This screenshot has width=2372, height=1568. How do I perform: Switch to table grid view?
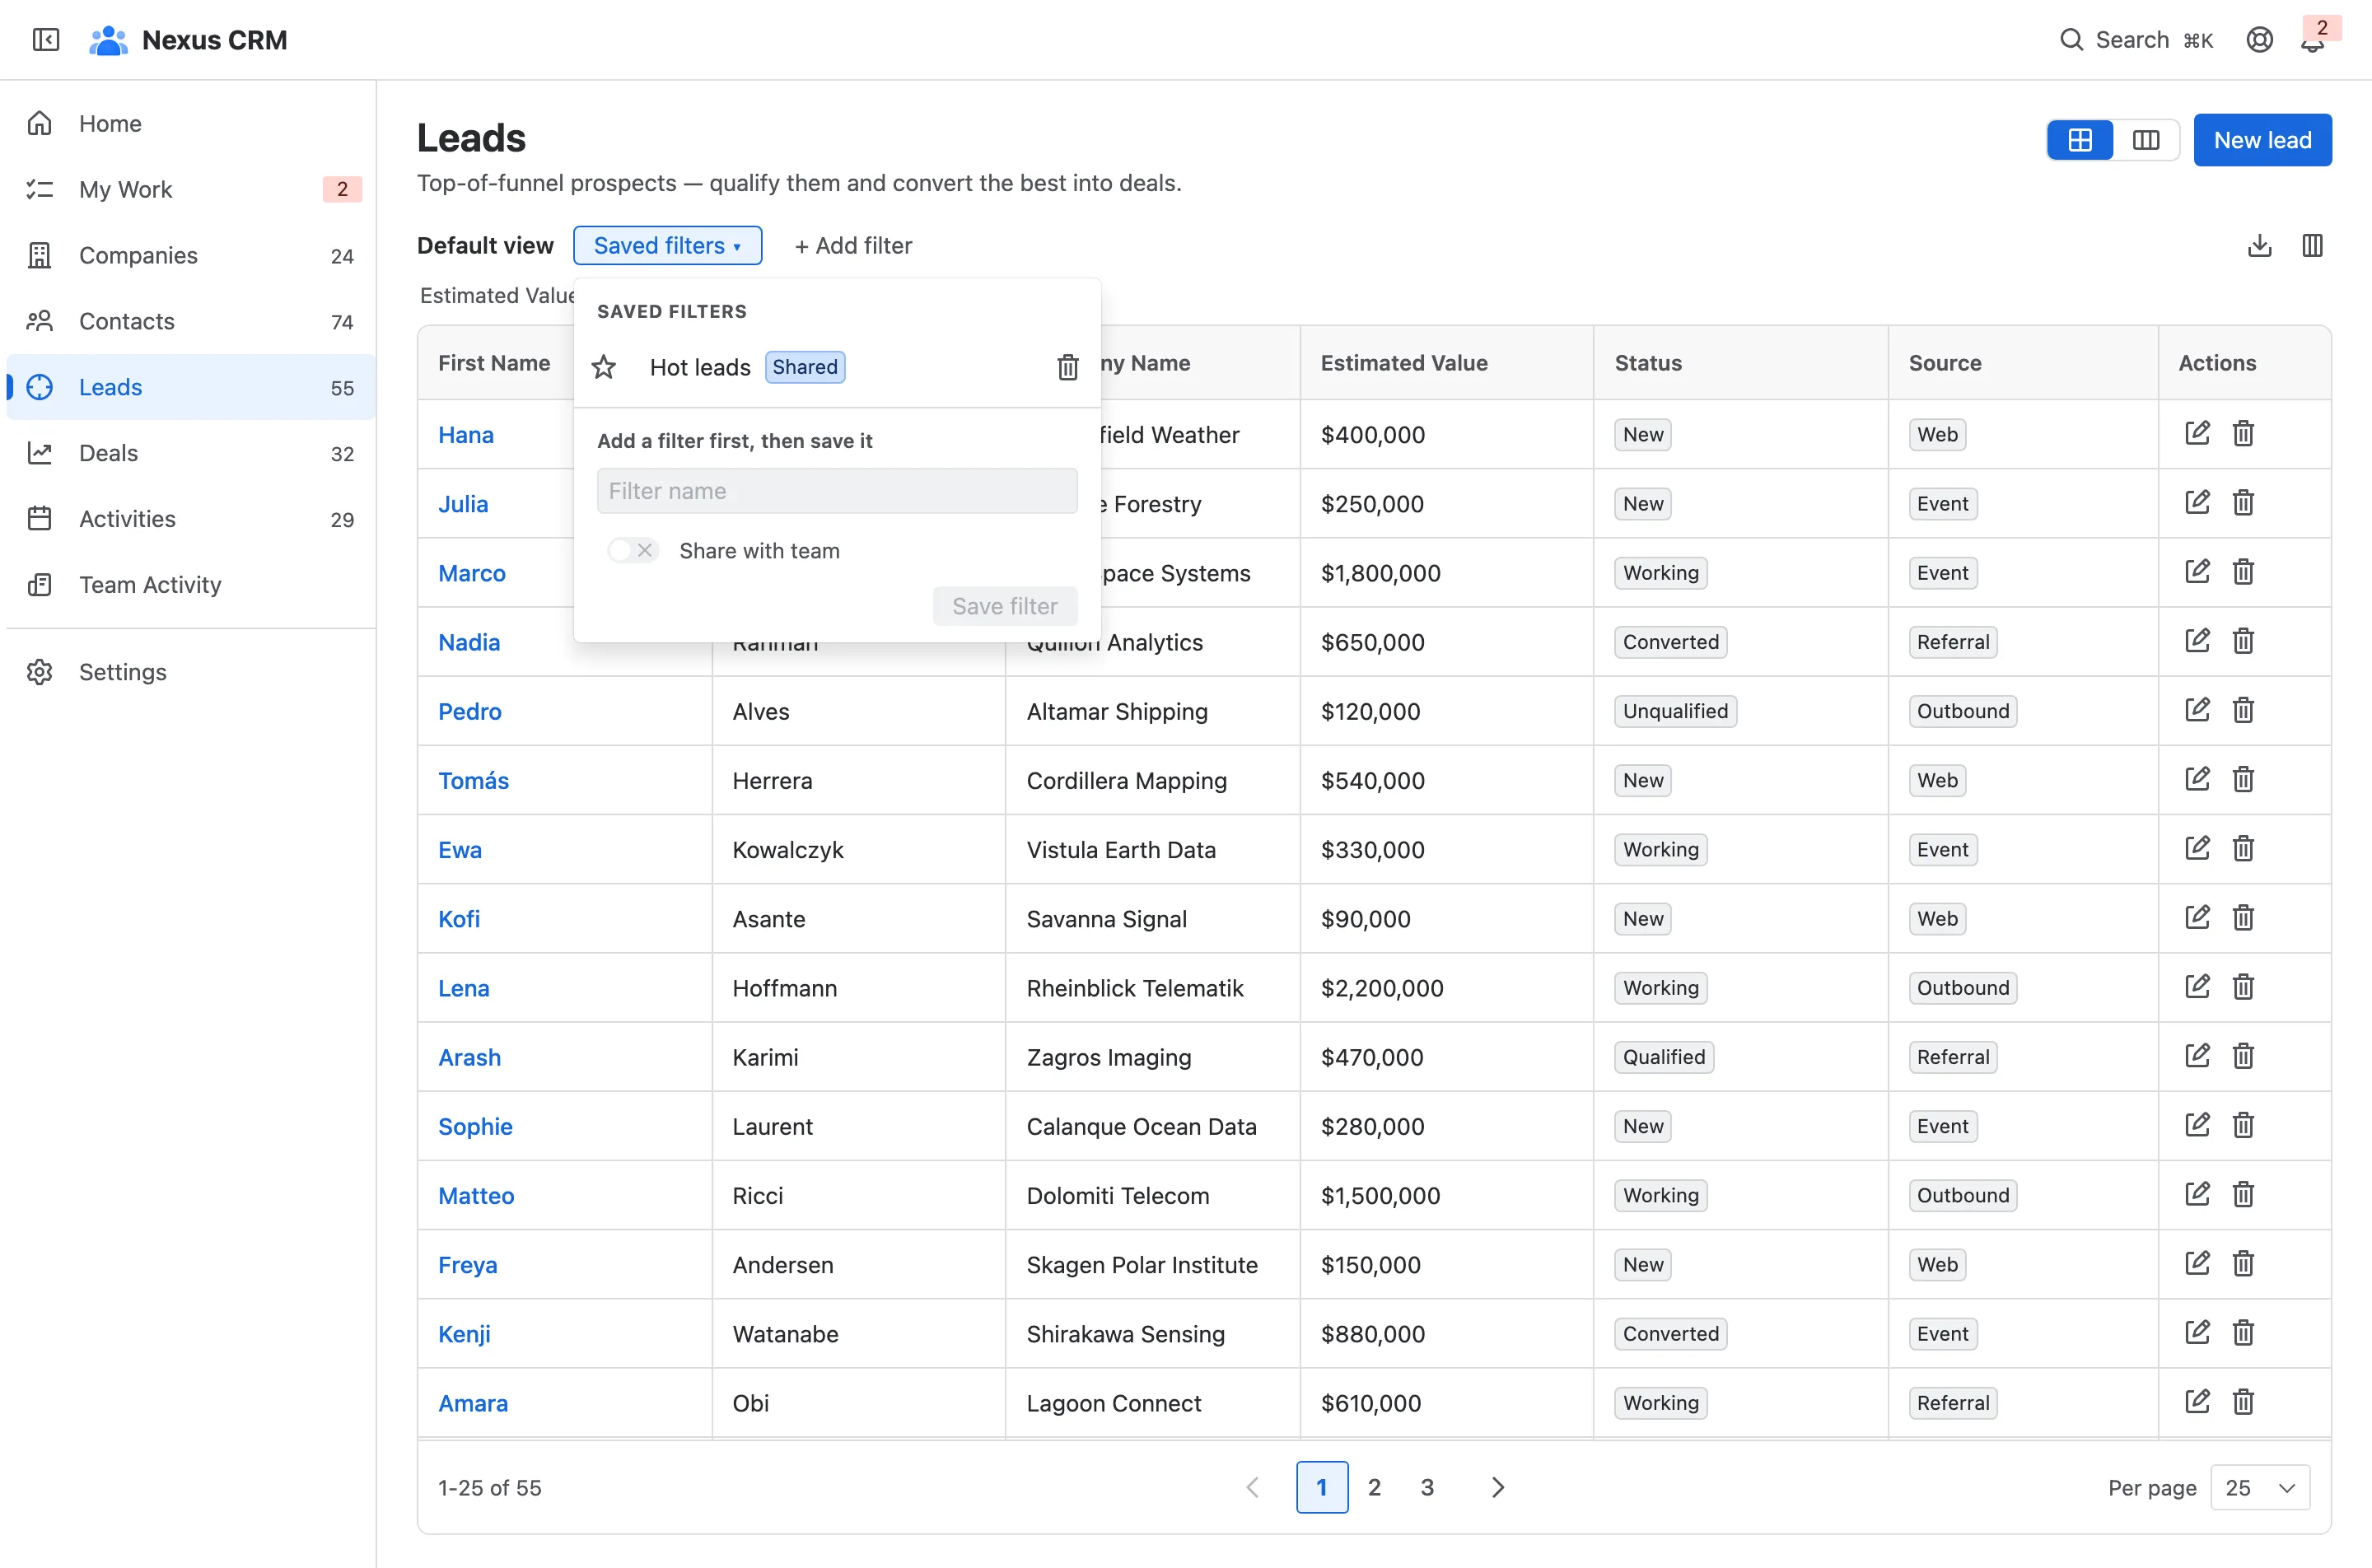(x=2080, y=140)
